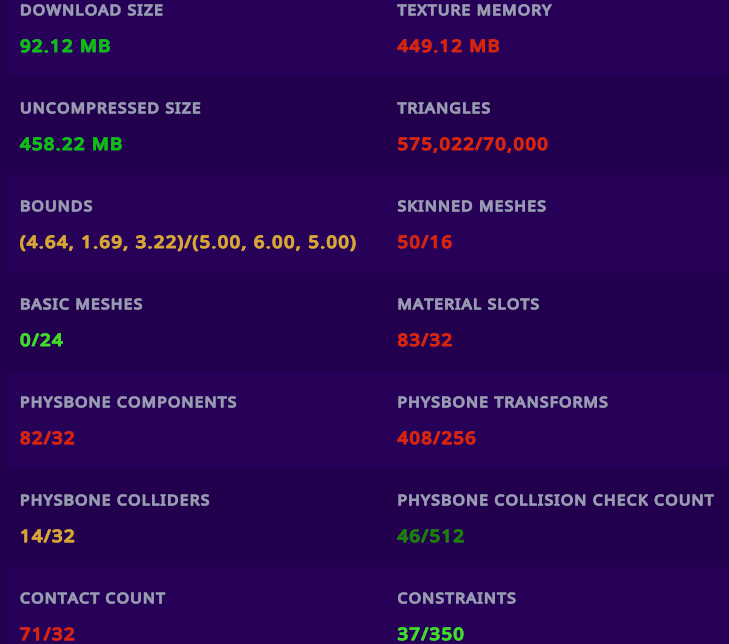Click the Texture Memory heading
The height and width of the screenshot is (644, 729).
(x=474, y=10)
